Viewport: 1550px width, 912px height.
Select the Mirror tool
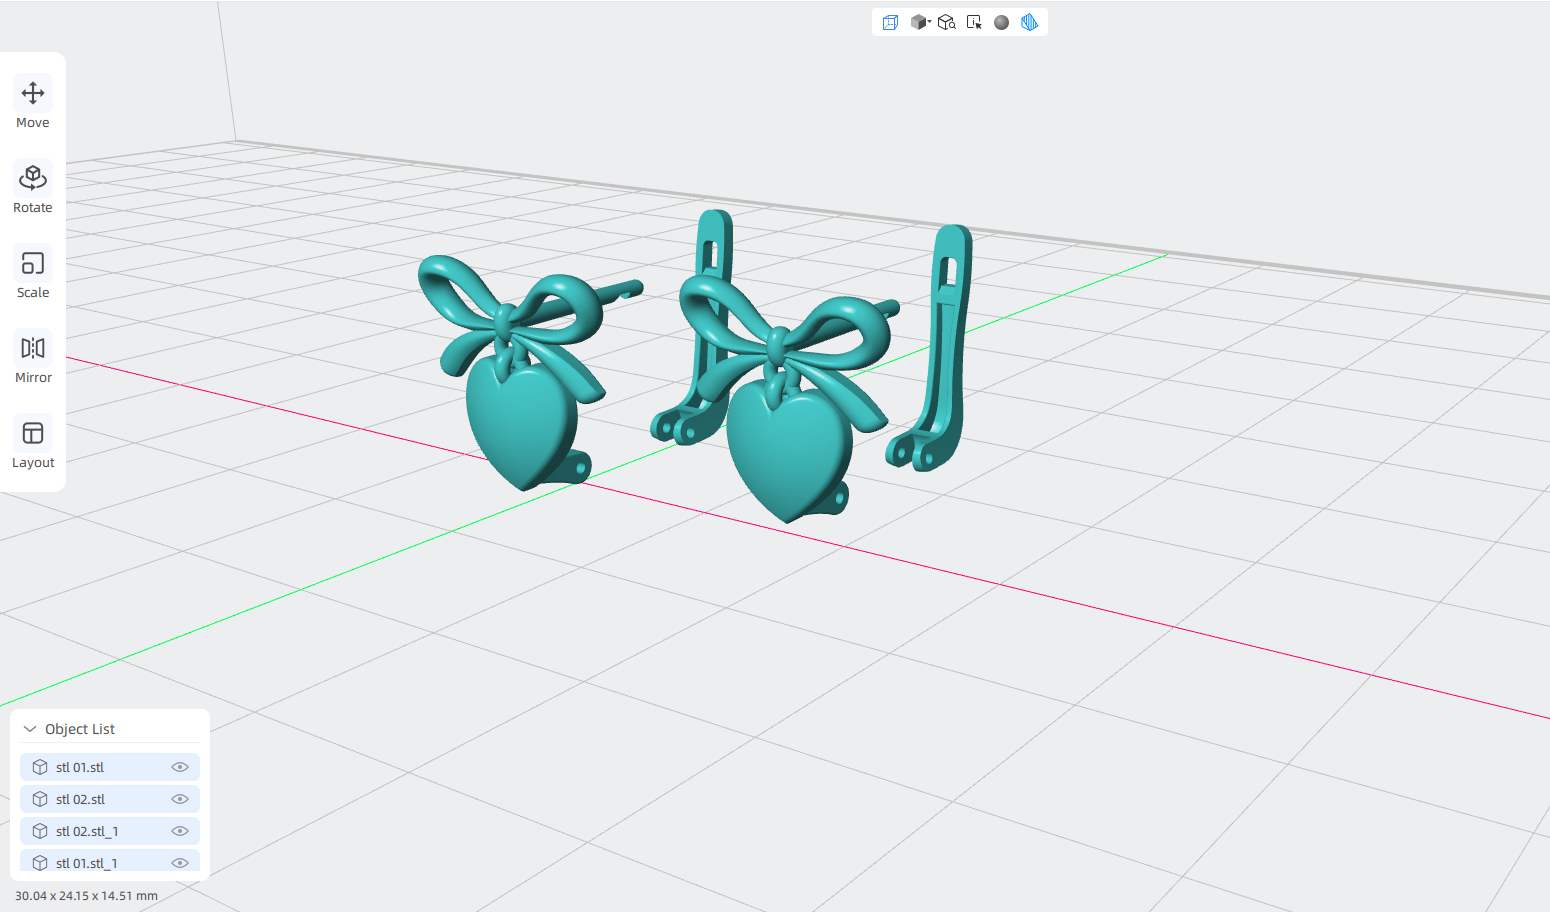tap(33, 358)
